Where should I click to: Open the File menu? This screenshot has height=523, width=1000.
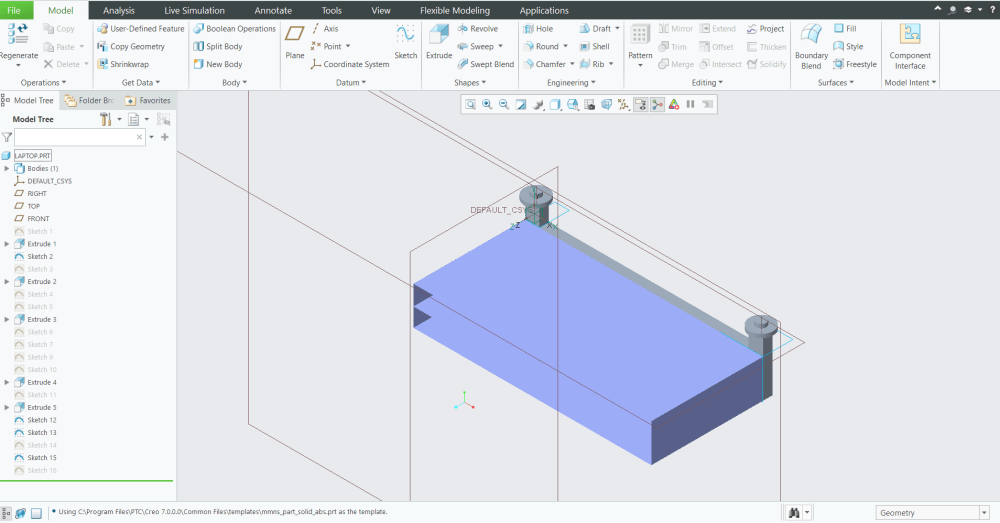[x=13, y=10]
